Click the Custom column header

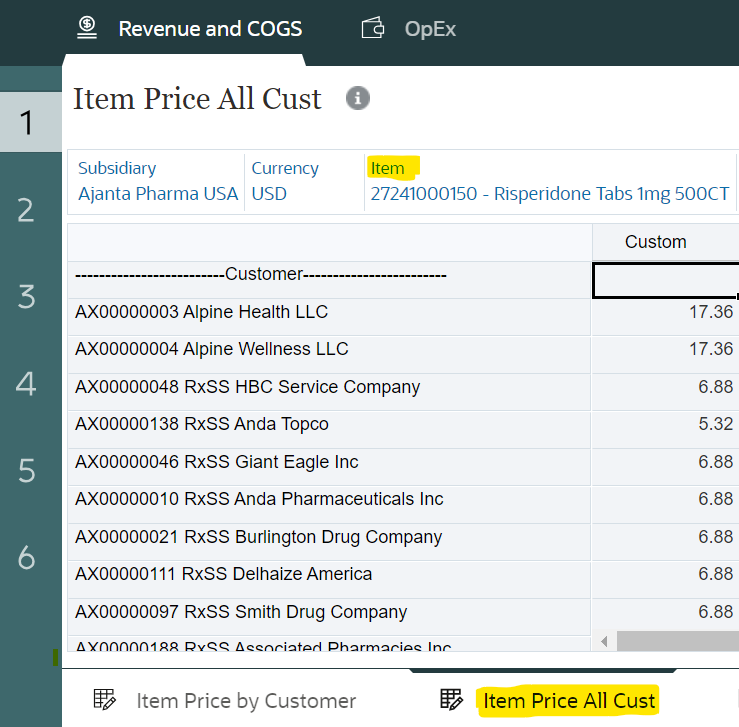[655, 242]
